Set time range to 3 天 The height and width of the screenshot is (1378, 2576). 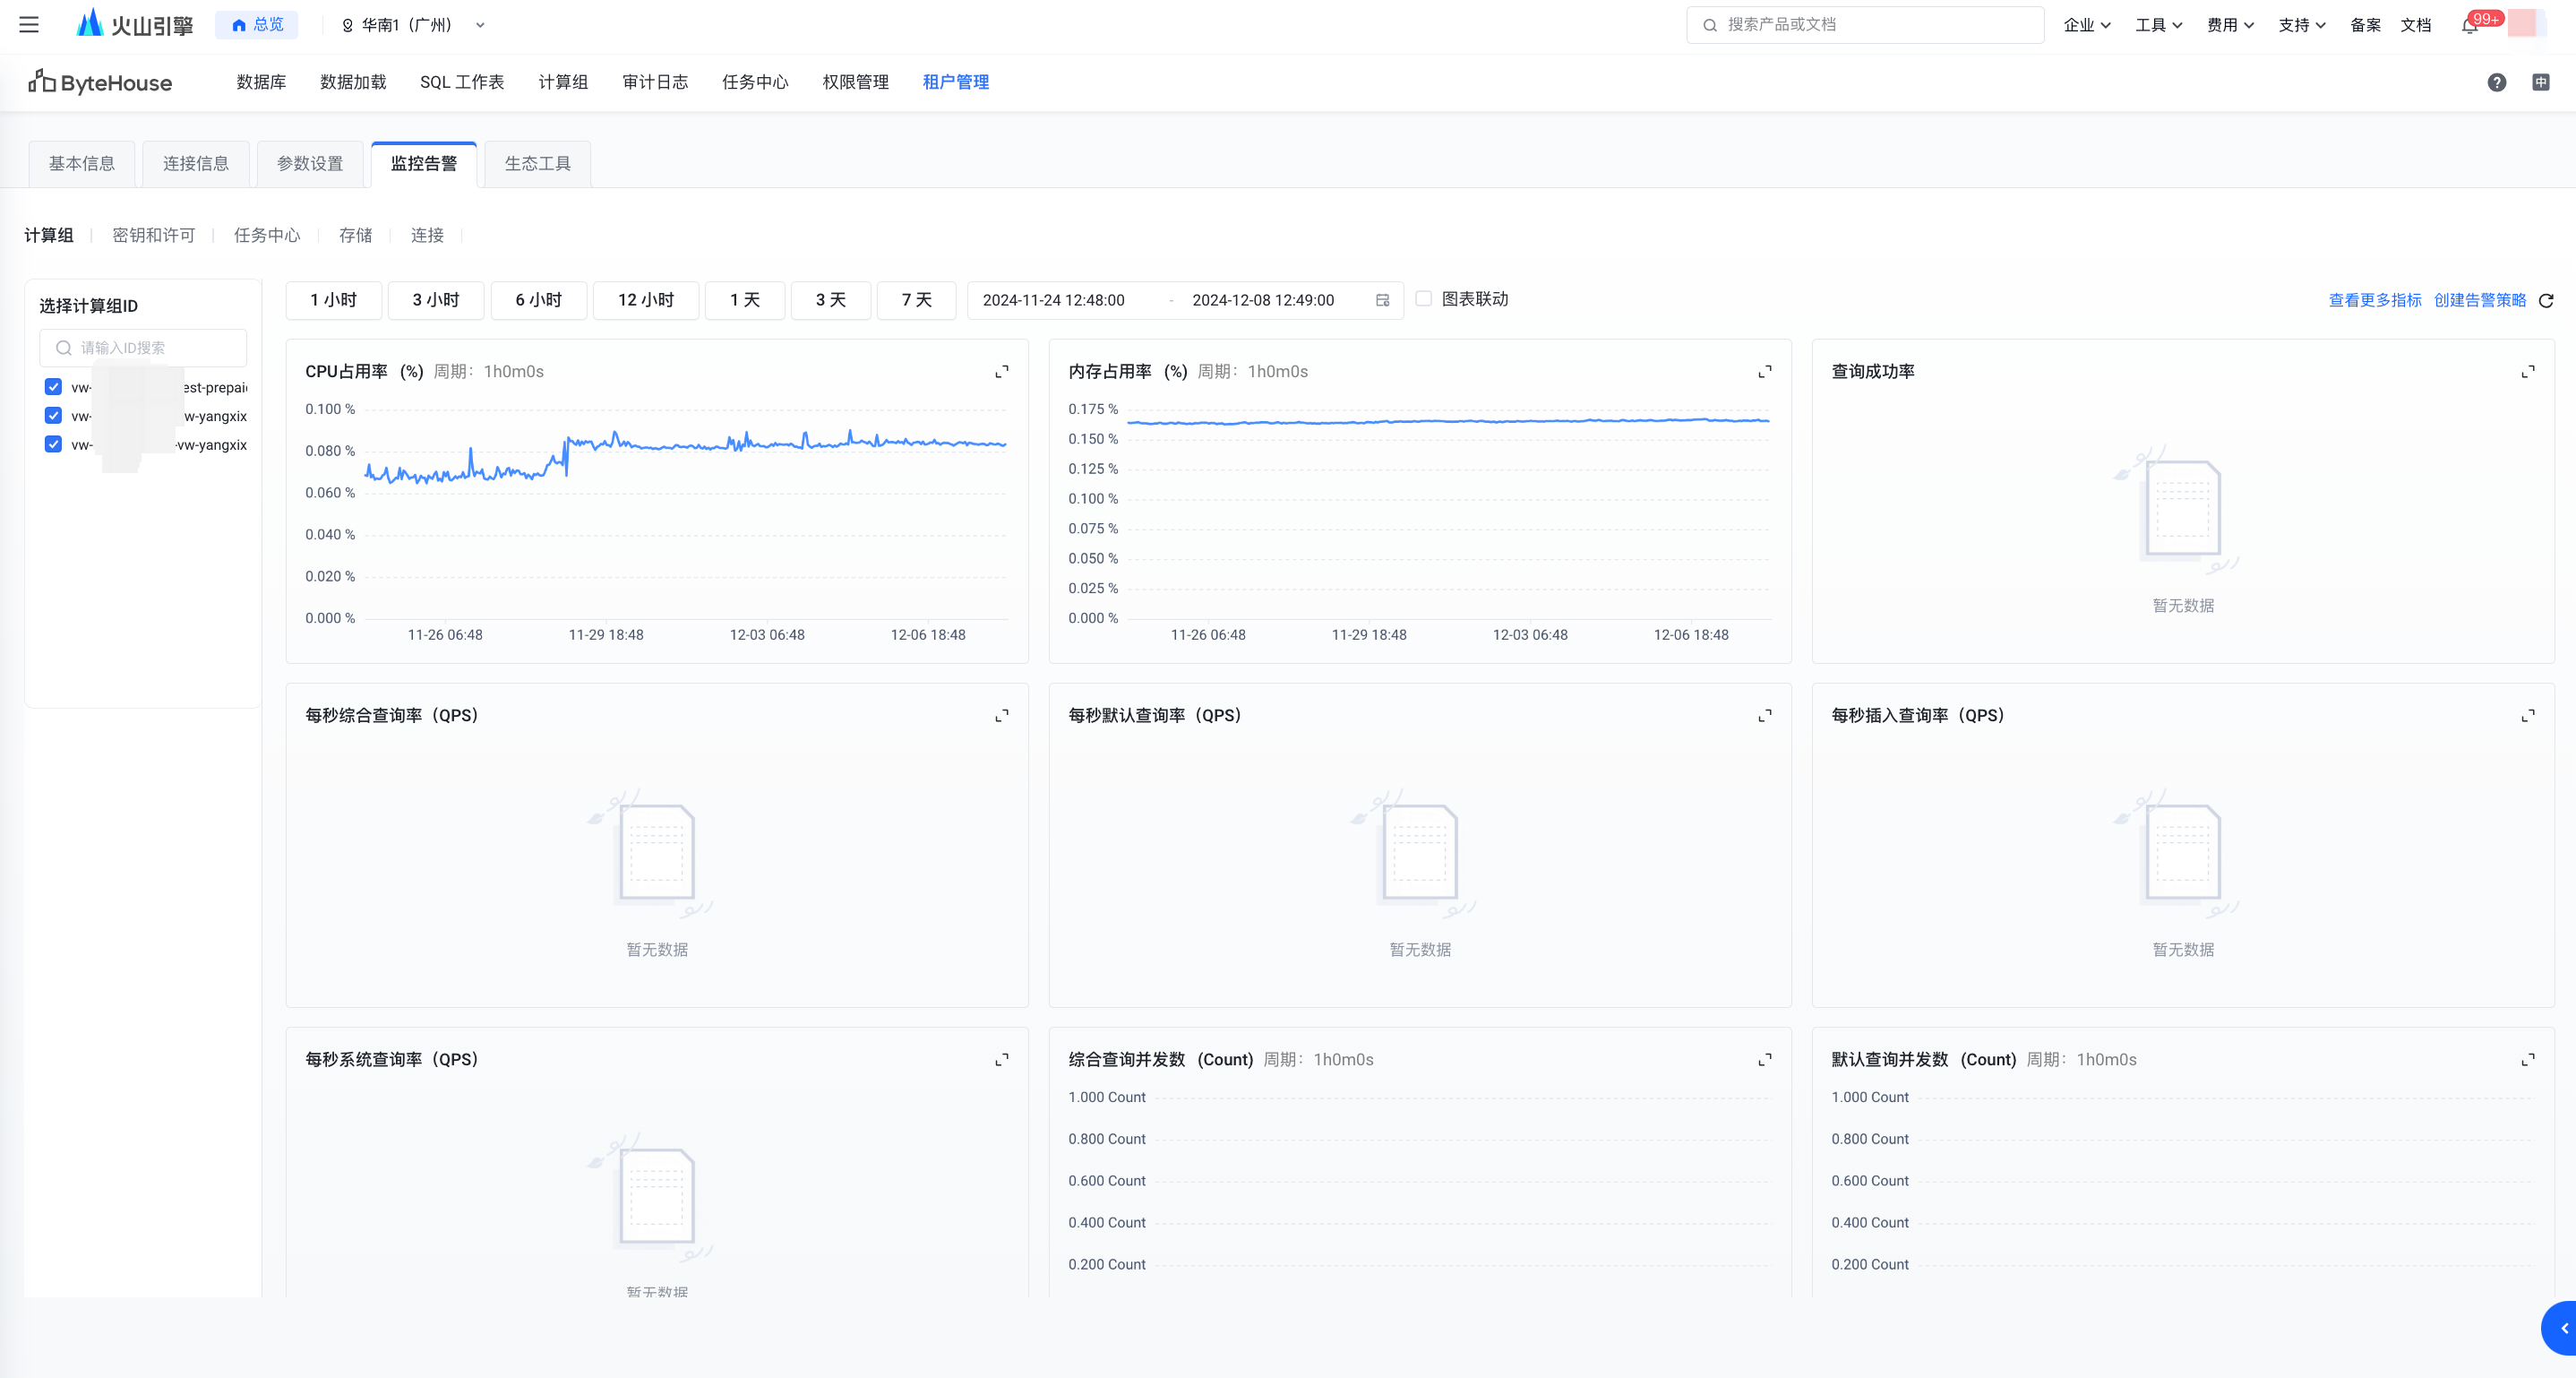click(831, 300)
